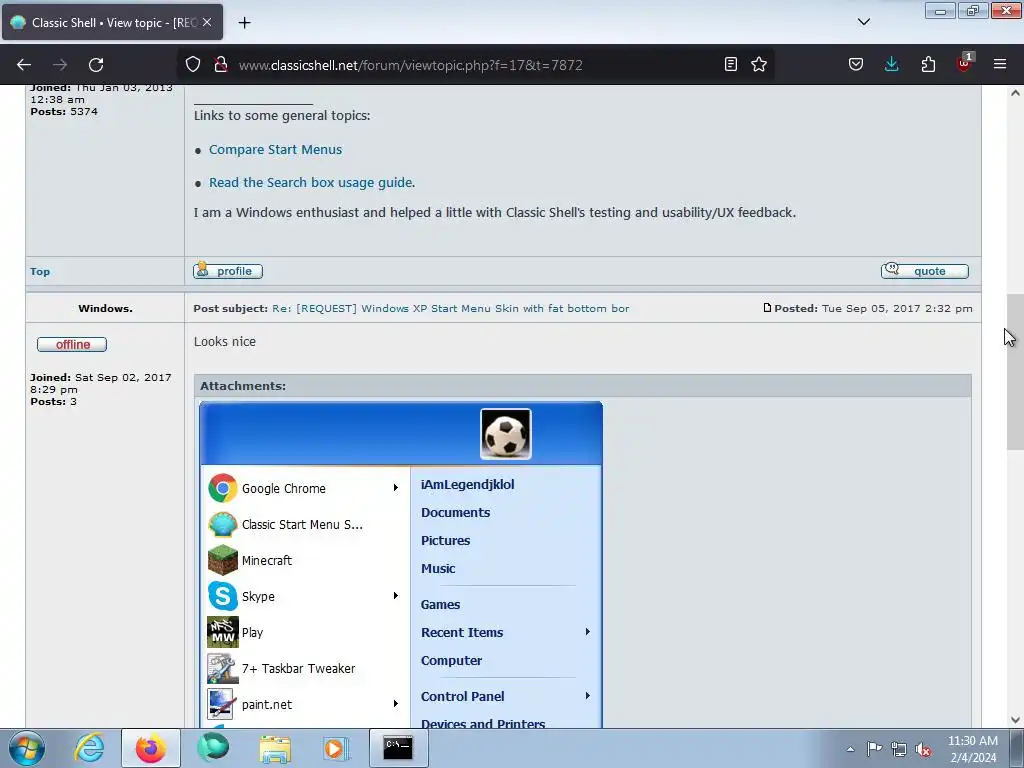The image size is (1024, 768).
Task: Quote this post button
Action: coord(925,270)
